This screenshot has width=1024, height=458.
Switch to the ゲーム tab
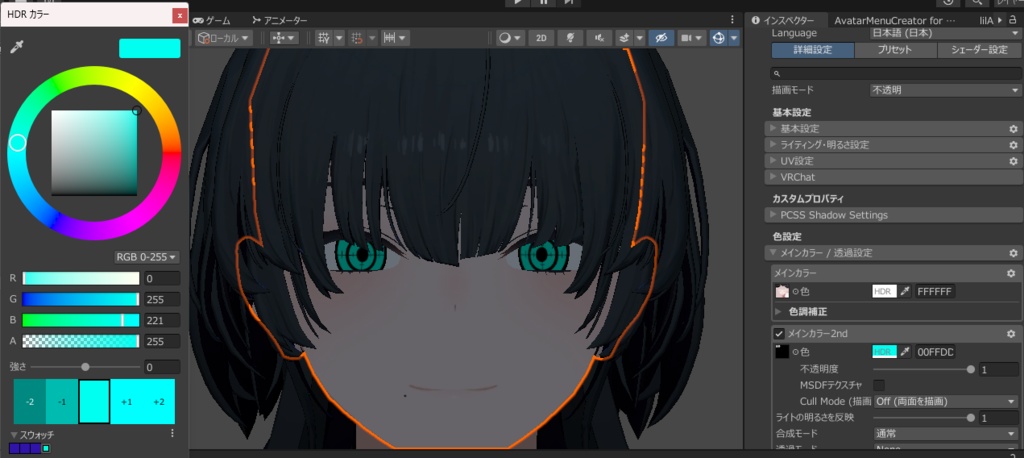[x=211, y=20]
